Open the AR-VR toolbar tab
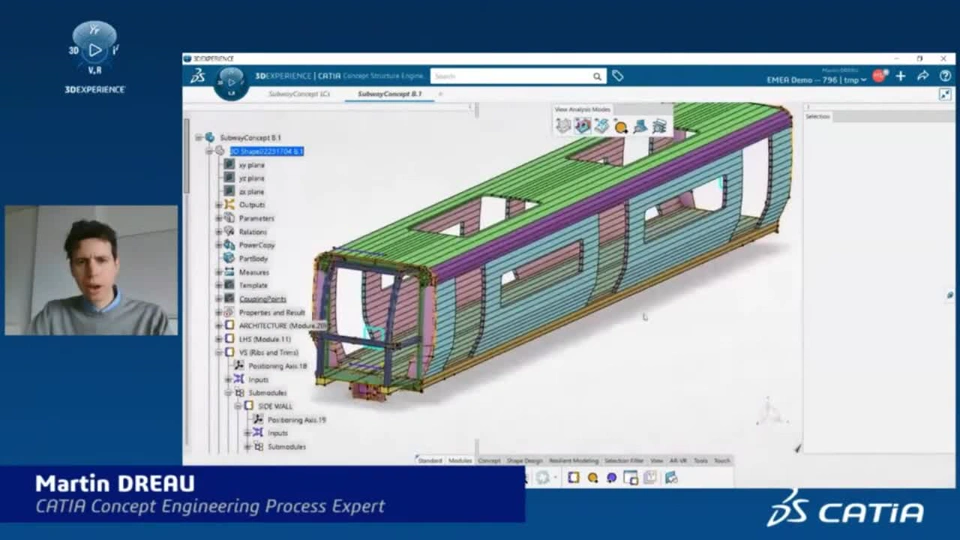Screen dimensions: 960x540 [x=678, y=460]
